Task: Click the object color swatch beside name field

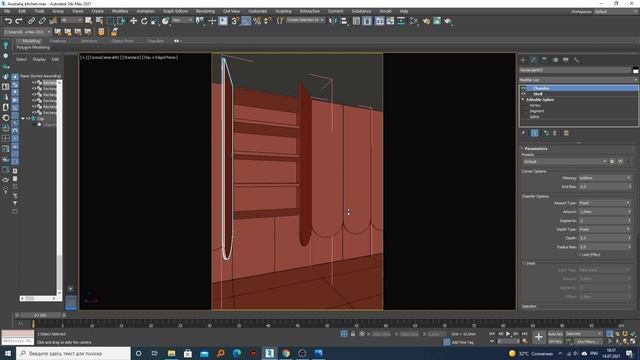Action: coord(636,70)
